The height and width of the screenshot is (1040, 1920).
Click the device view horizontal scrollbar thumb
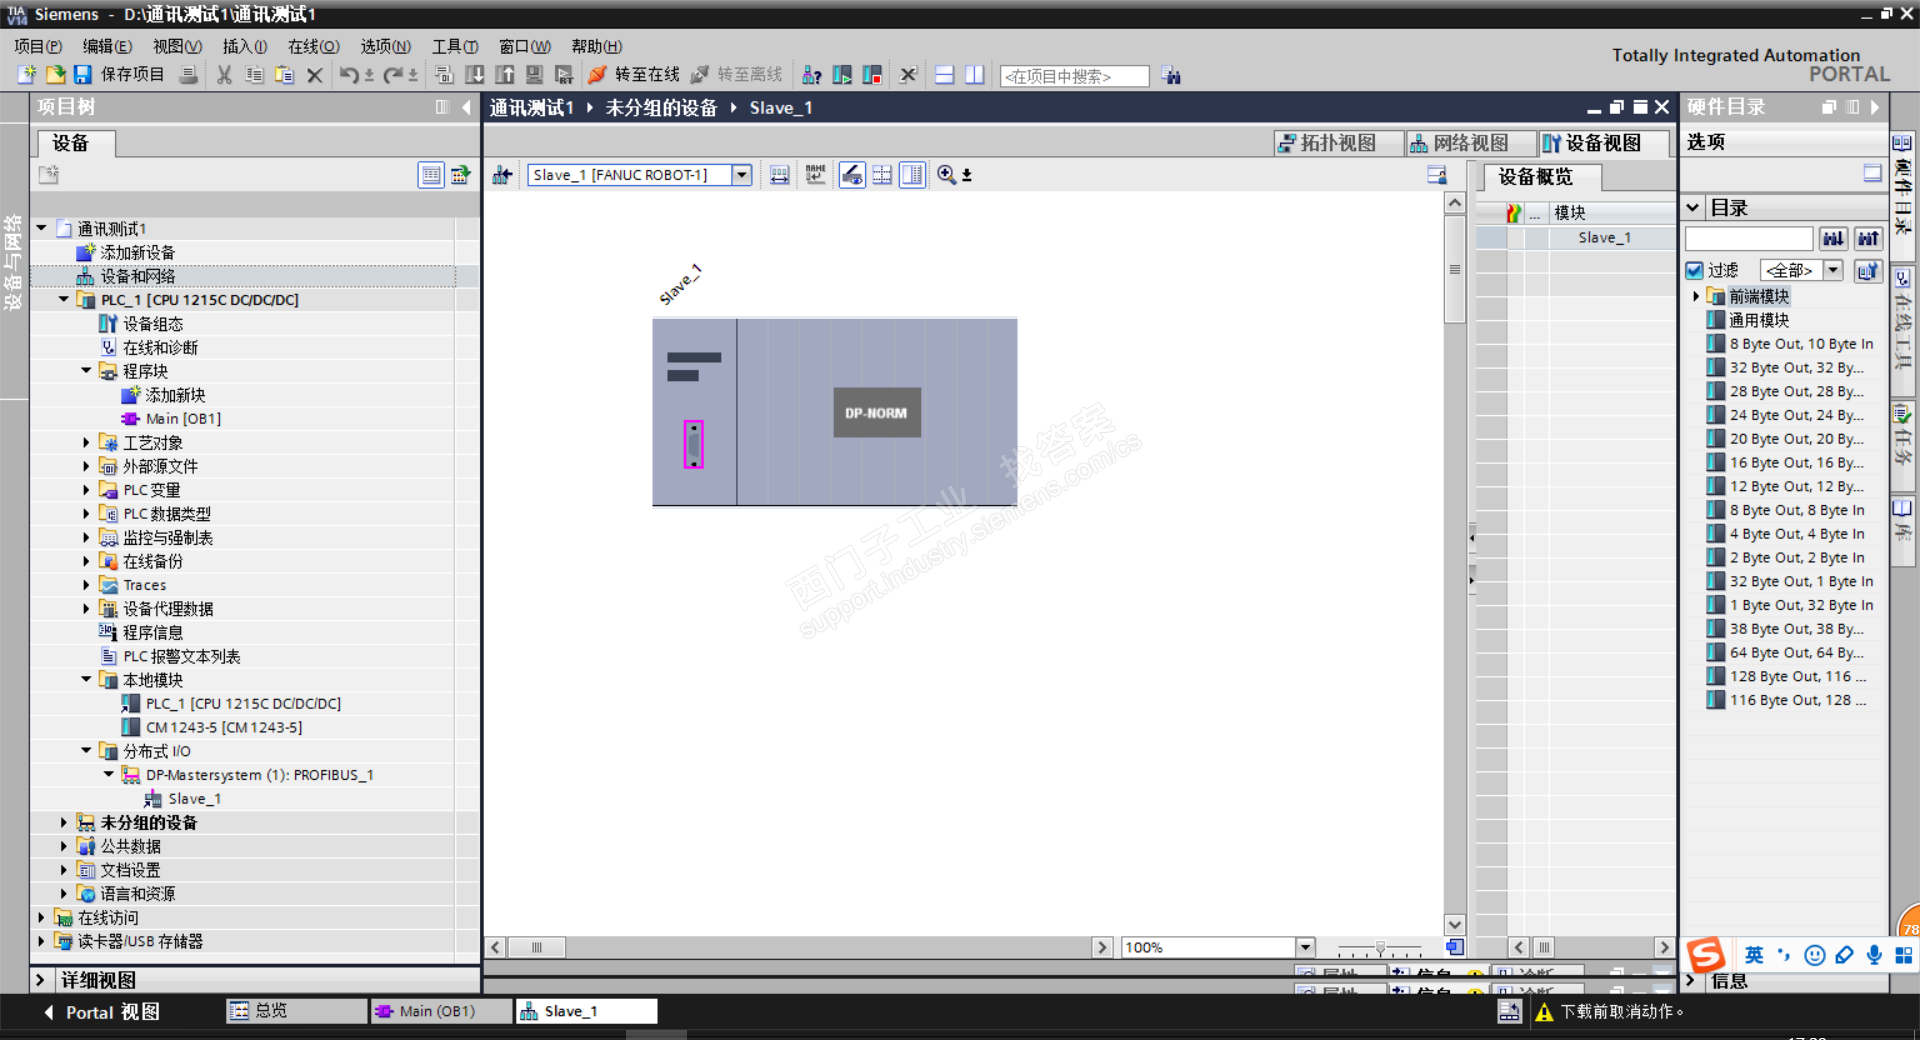coord(537,947)
